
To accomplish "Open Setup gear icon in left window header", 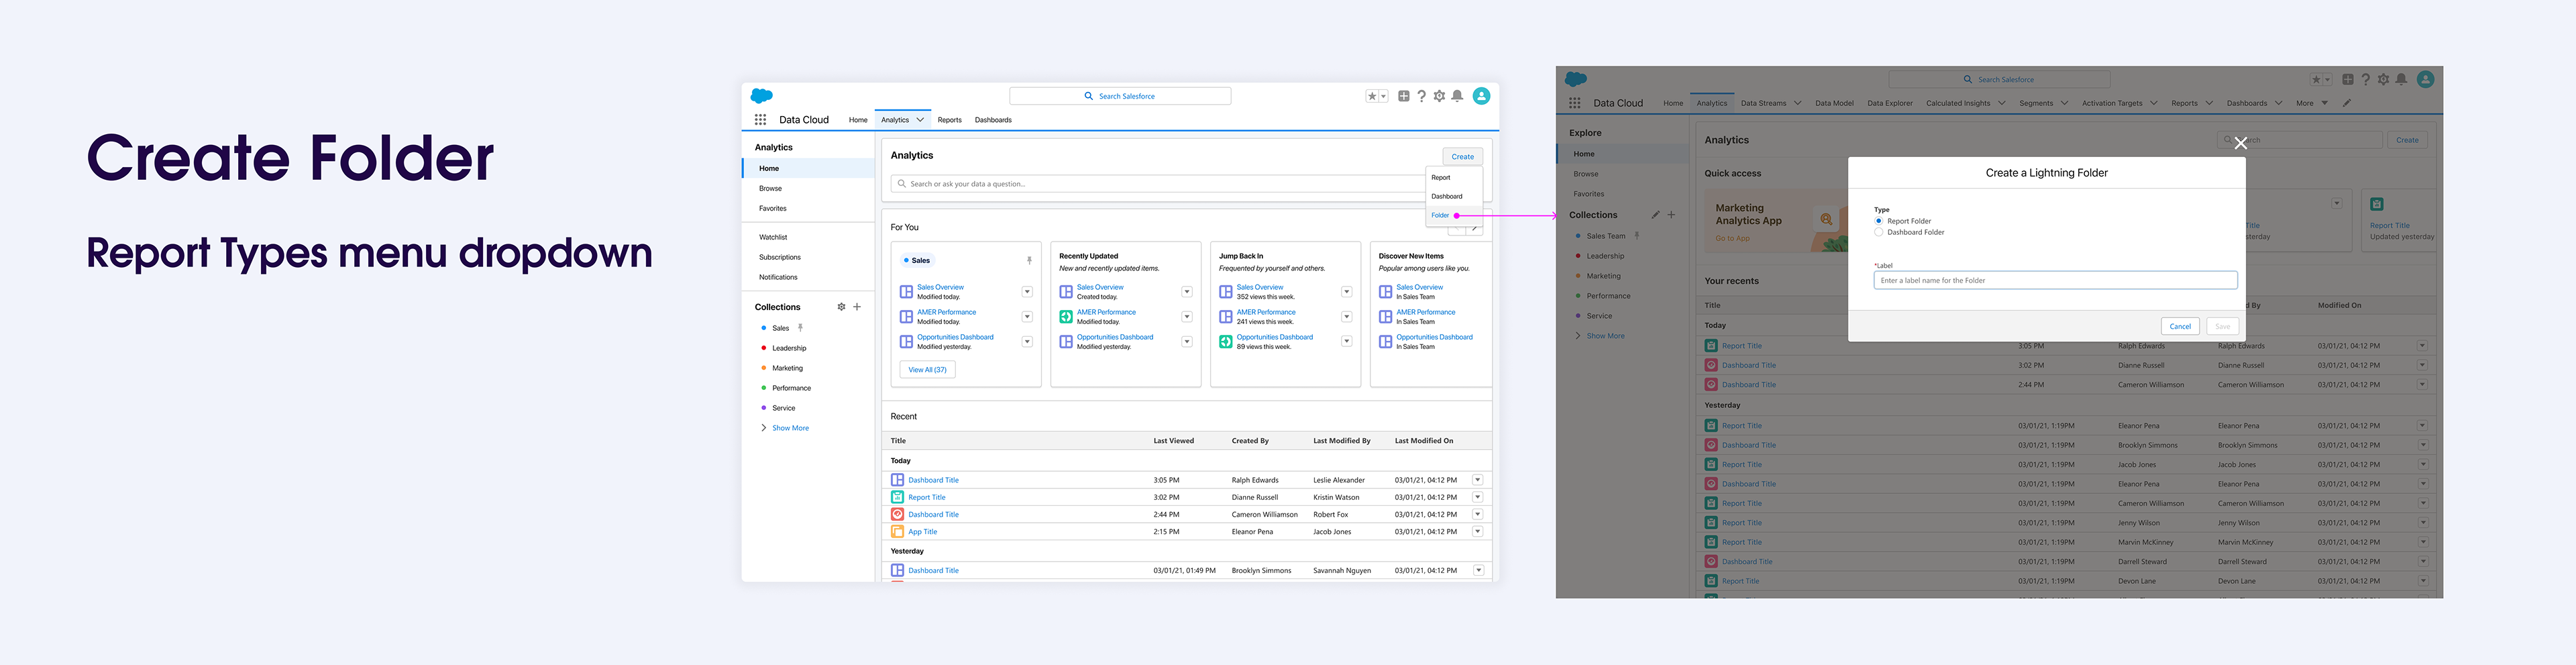I will [x=1439, y=96].
